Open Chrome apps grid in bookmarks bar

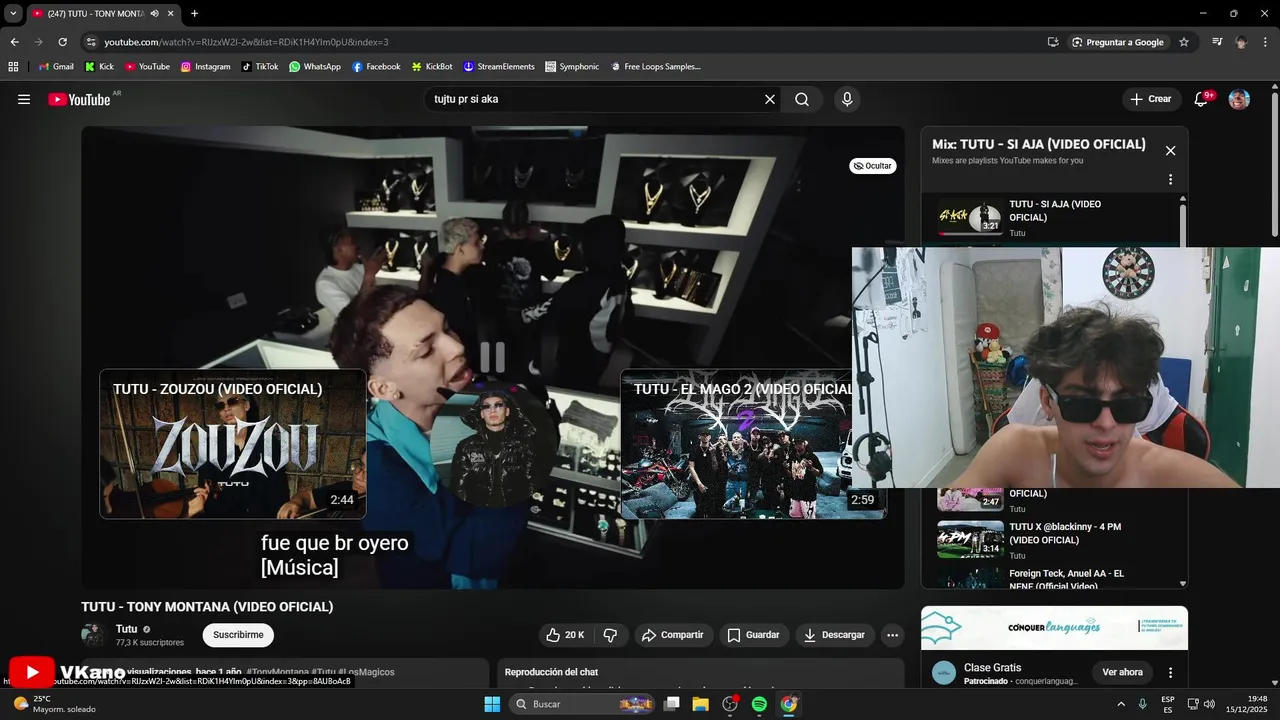(13, 67)
